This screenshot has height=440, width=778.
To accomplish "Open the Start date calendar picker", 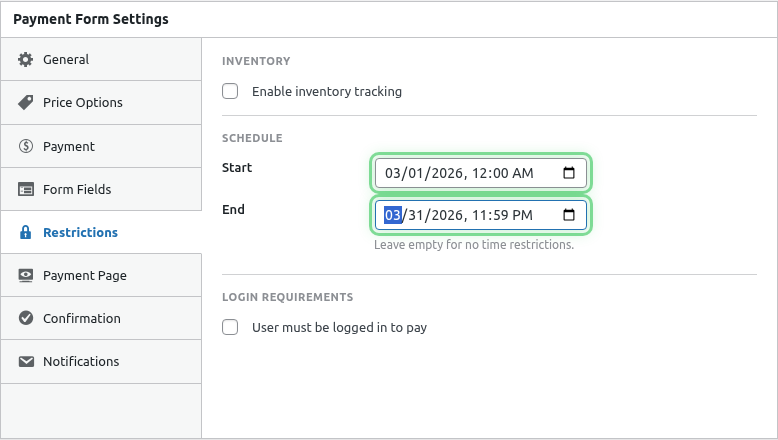I will (x=568, y=173).
